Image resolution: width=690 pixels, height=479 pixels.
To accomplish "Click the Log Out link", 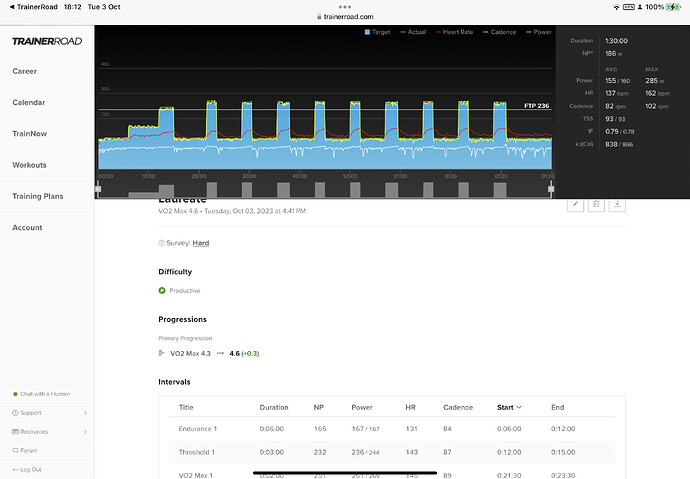I will (31, 469).
